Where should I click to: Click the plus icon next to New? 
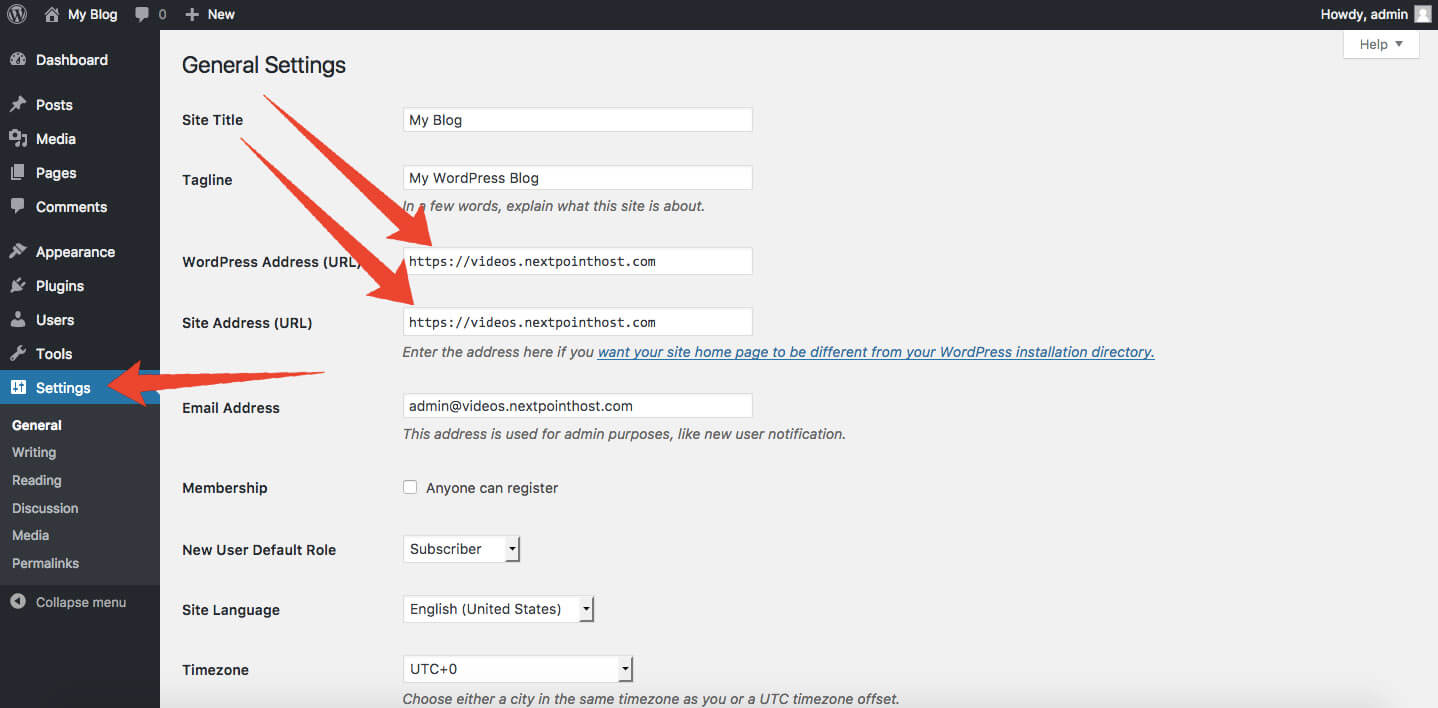[192, 14]
